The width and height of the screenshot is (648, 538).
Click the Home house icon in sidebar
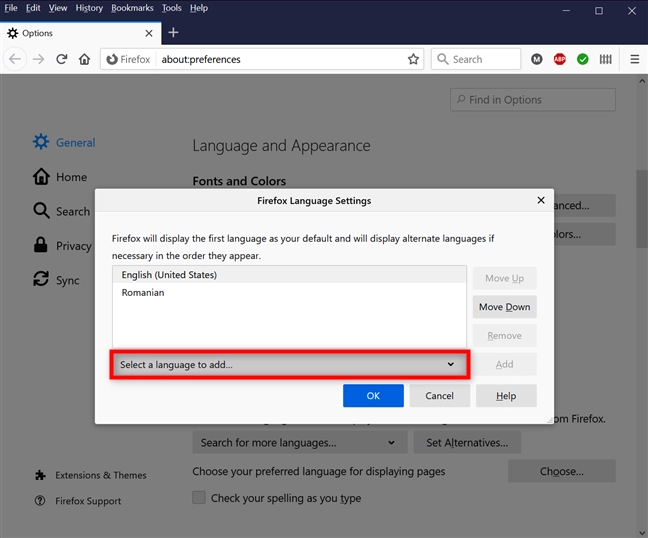coord(41,176)
